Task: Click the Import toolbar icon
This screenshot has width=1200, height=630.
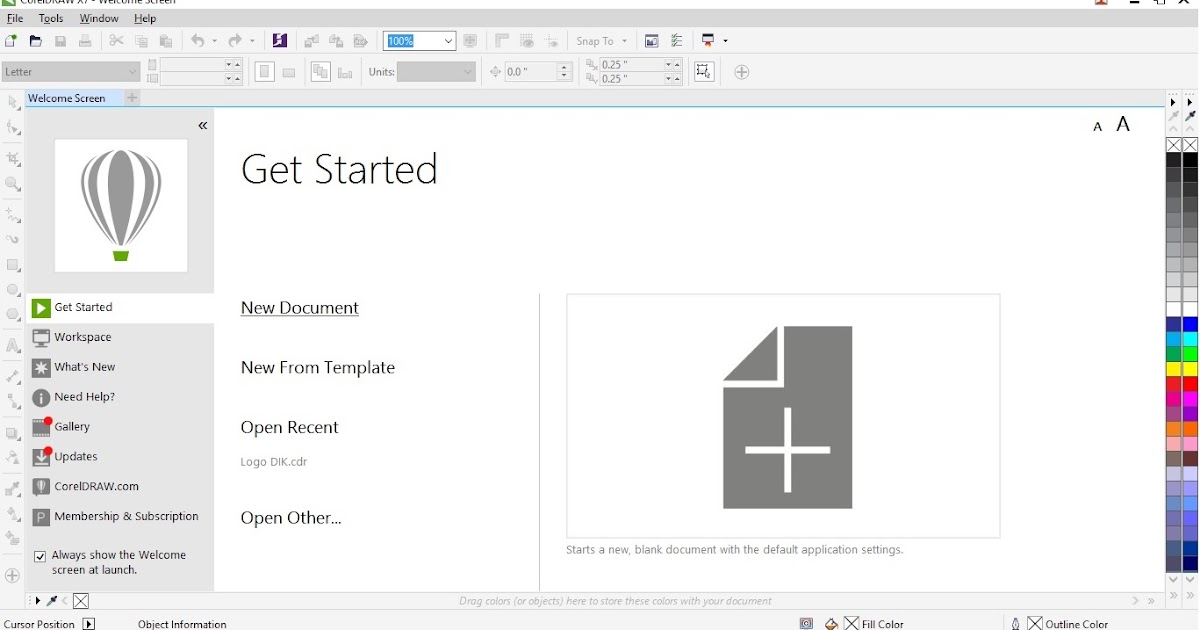Action: tap(311, 41)
